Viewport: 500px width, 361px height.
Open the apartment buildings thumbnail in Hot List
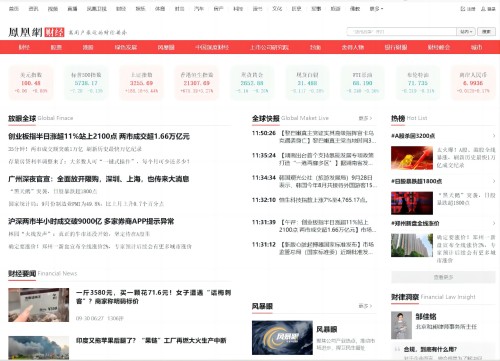coord(412,245)
